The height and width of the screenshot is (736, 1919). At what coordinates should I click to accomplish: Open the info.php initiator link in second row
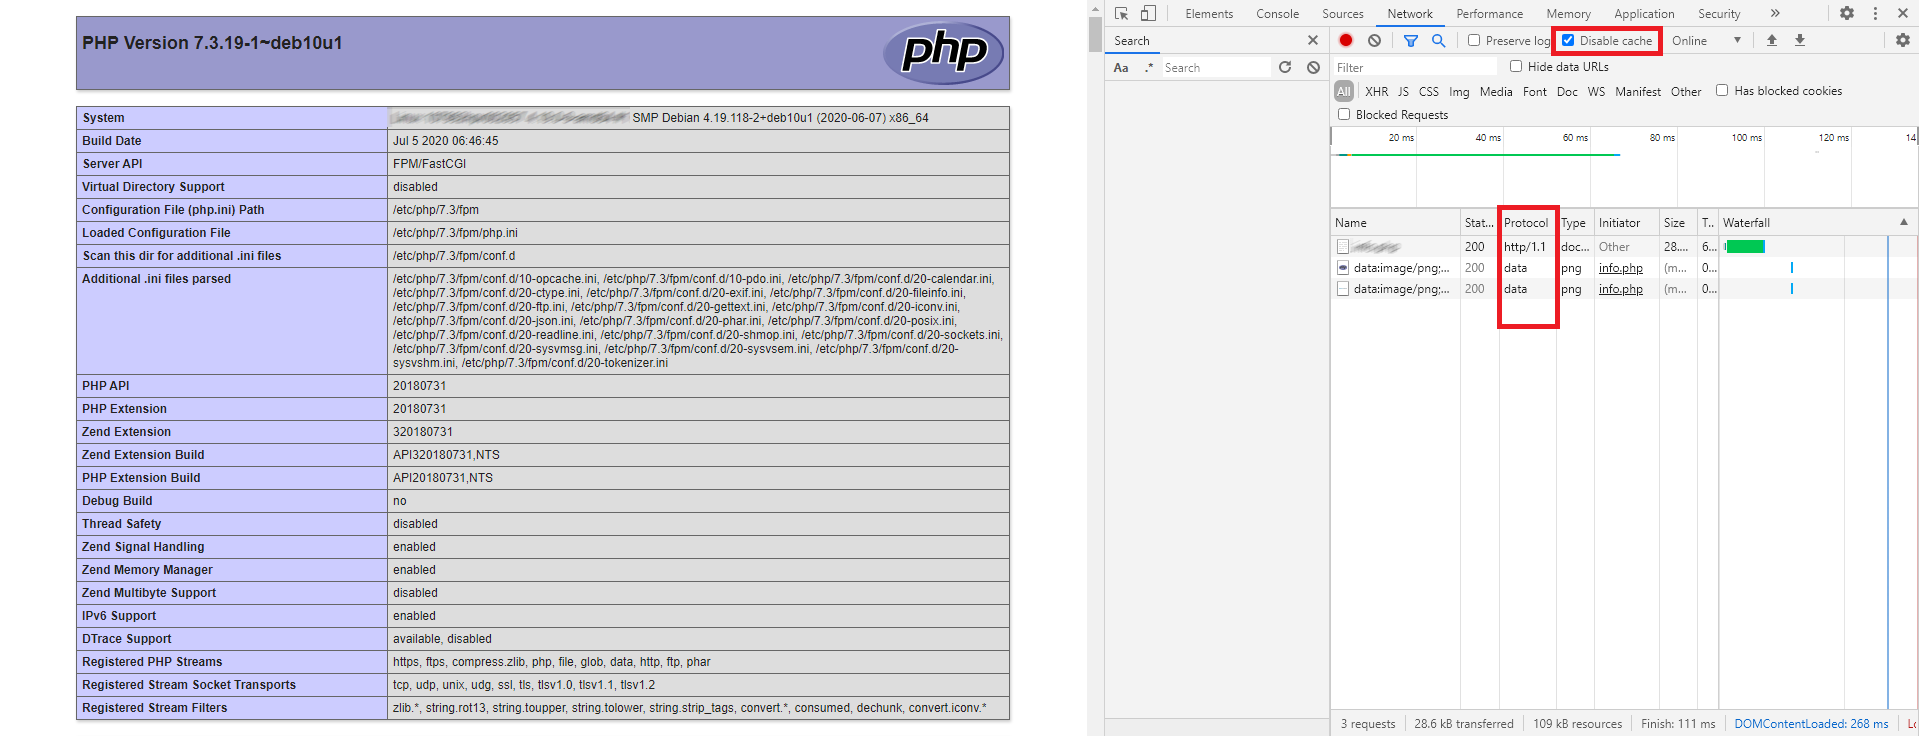[1620, 268]
